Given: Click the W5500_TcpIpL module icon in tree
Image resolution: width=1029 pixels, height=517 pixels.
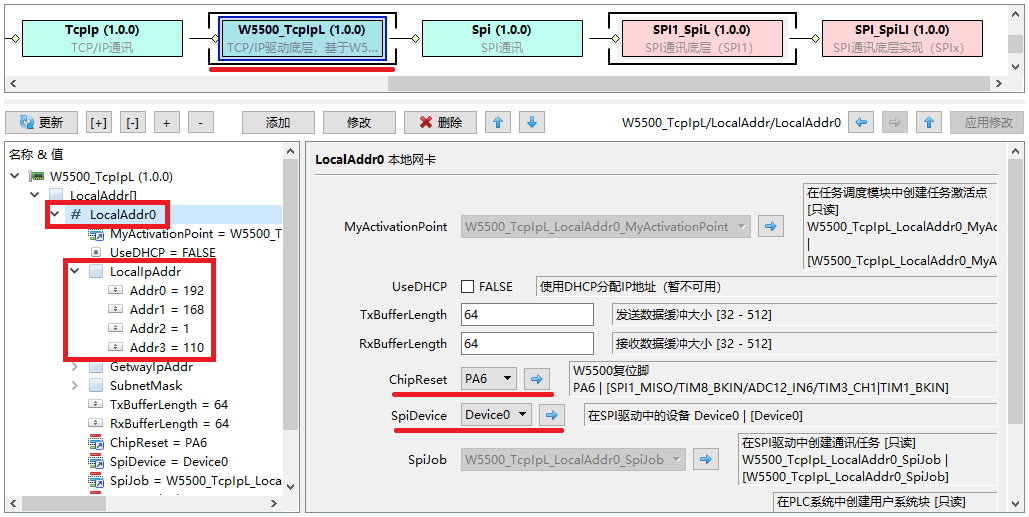Looking at the screenshot, I should (x=37, y=176).
